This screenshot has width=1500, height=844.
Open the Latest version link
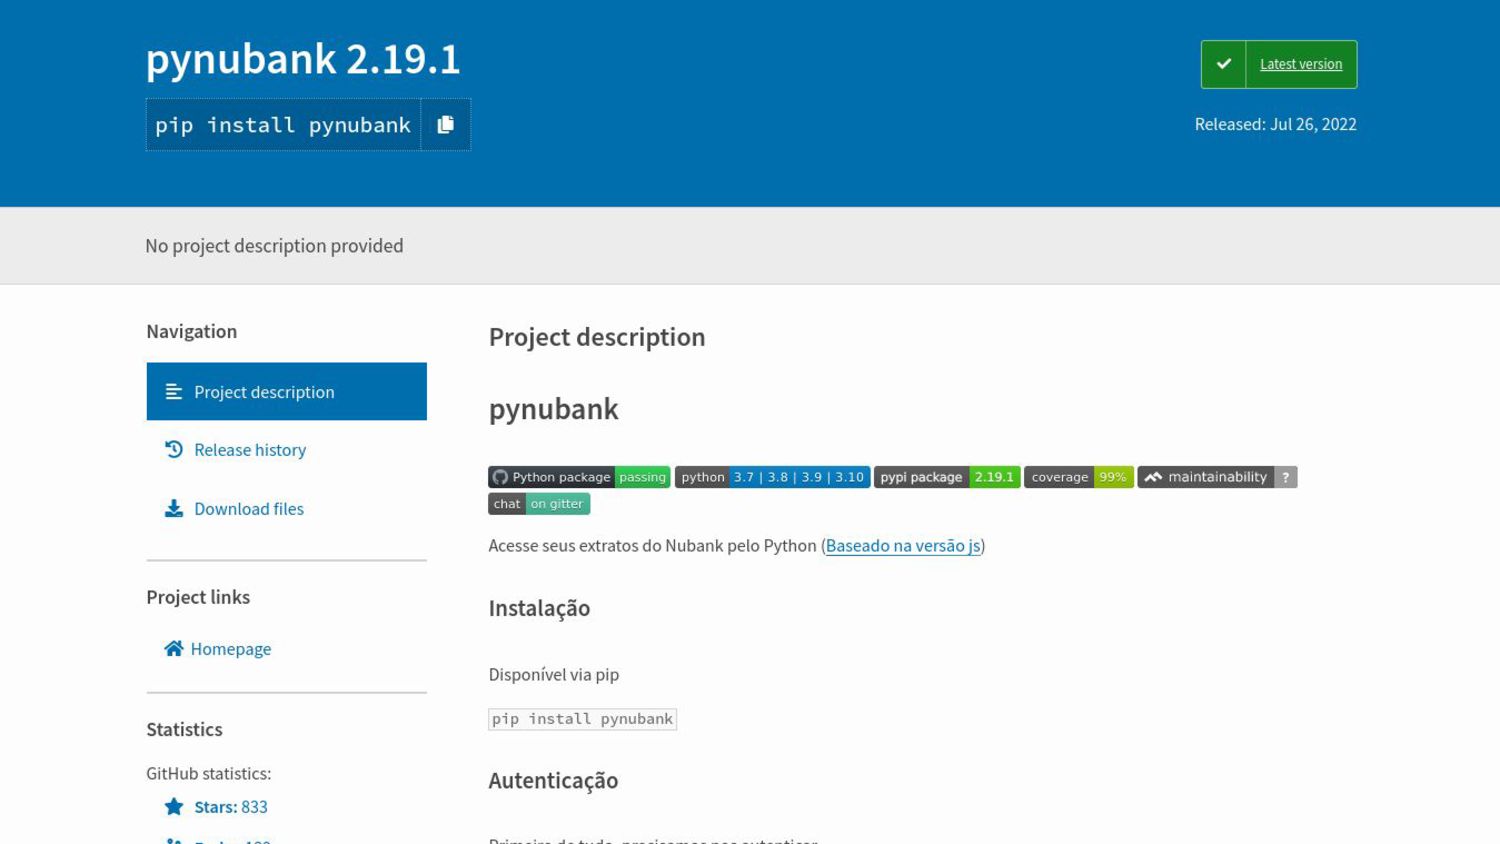[x=1301, y=64]
